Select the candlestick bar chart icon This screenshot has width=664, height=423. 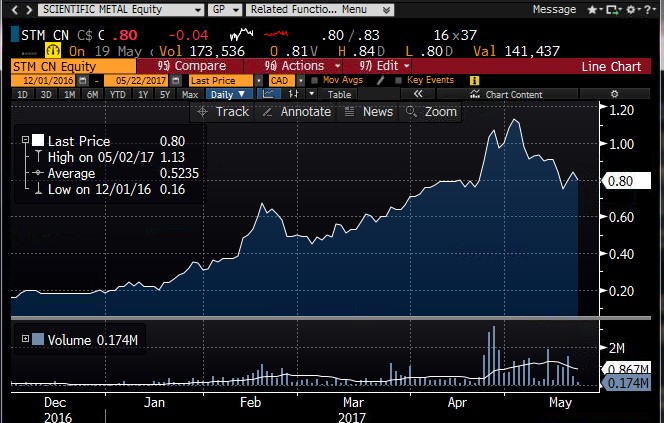click(x=294, y=94)
